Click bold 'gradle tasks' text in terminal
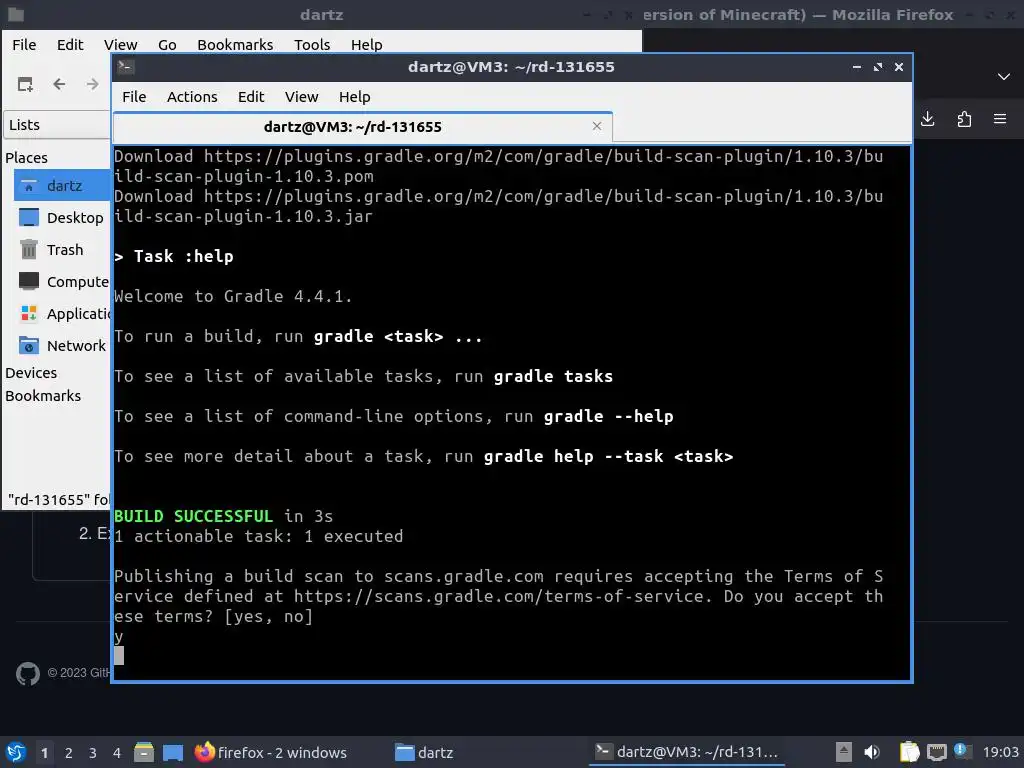The image size is (1024, 768). tap(553, 376)
